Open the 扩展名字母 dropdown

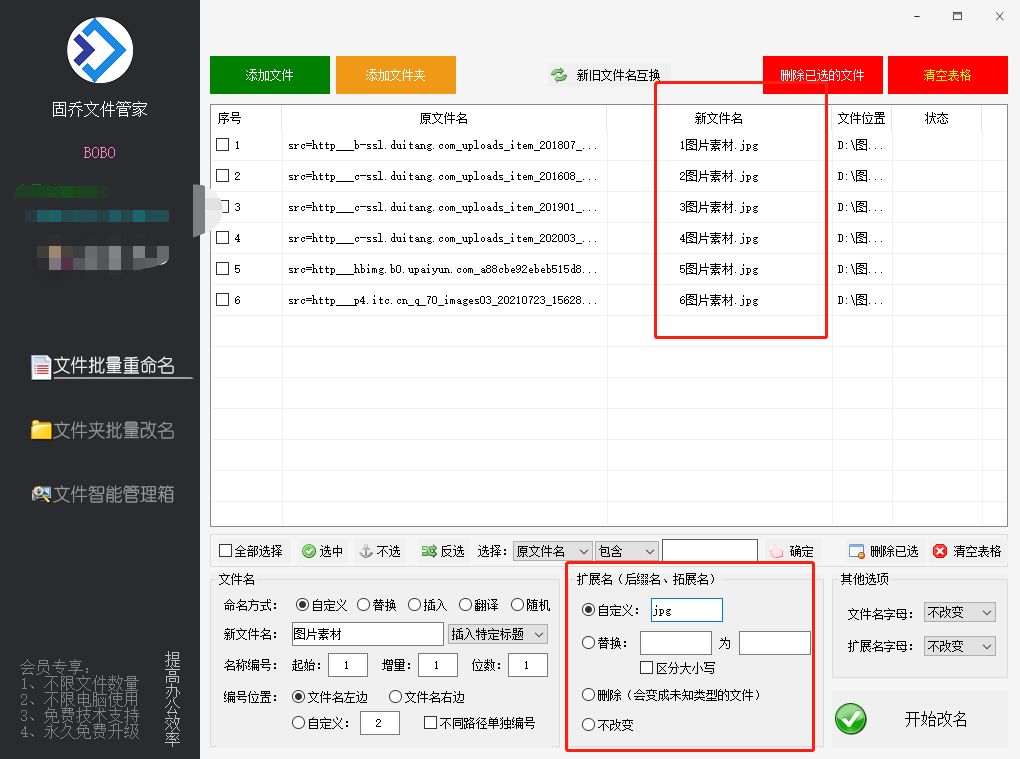(960, 646)
